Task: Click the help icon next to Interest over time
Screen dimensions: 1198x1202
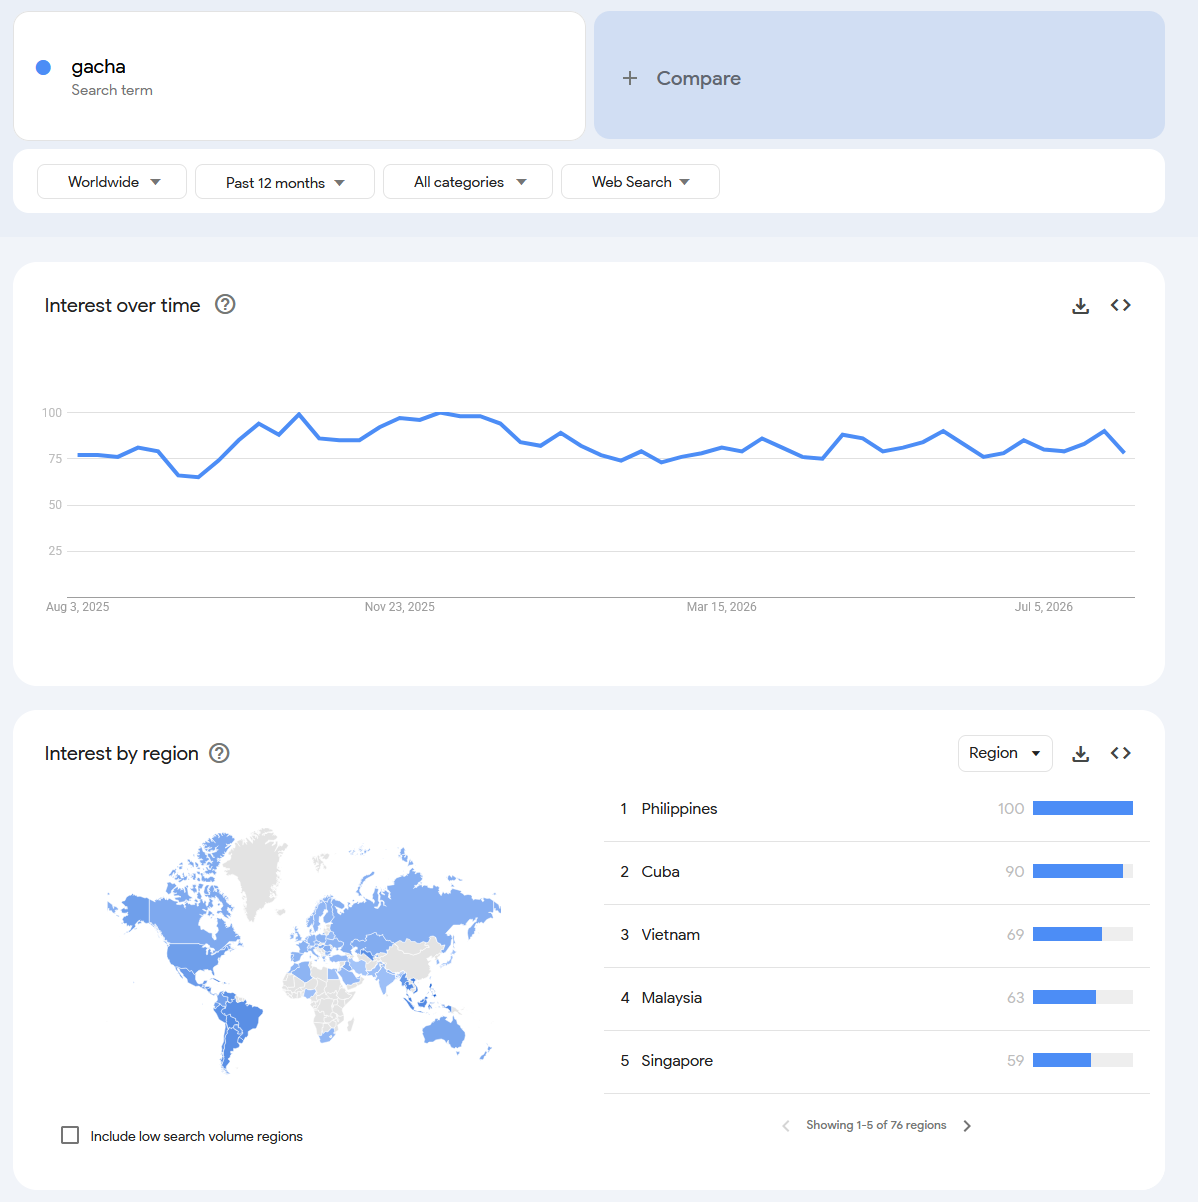Action: click(x=225, y=304)
